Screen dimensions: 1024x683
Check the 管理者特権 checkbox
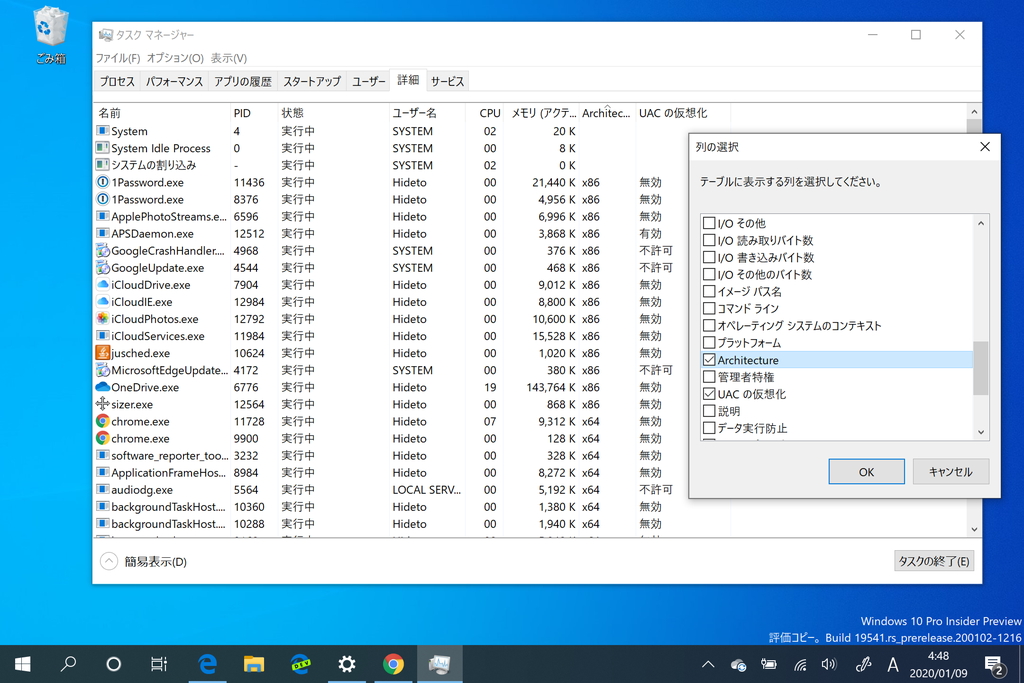709,377
